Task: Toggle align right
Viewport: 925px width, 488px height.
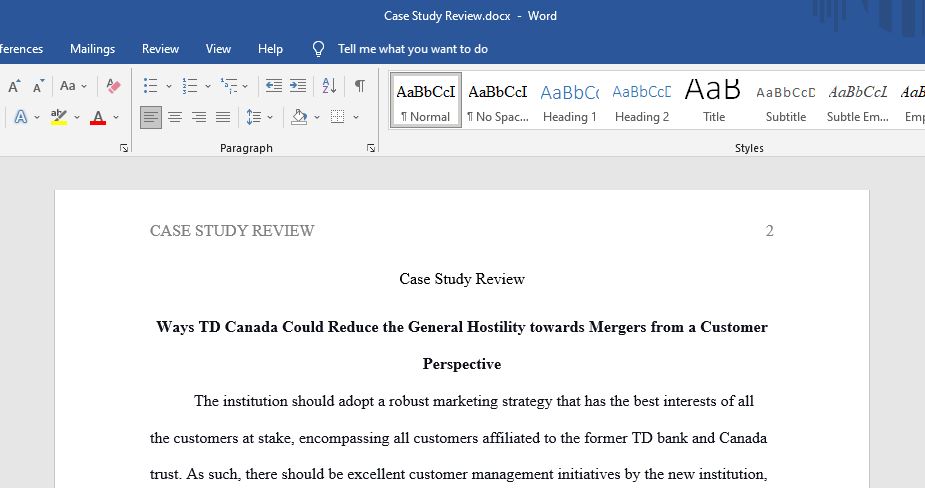Action: pyautogui.click(x=199, y=117)
